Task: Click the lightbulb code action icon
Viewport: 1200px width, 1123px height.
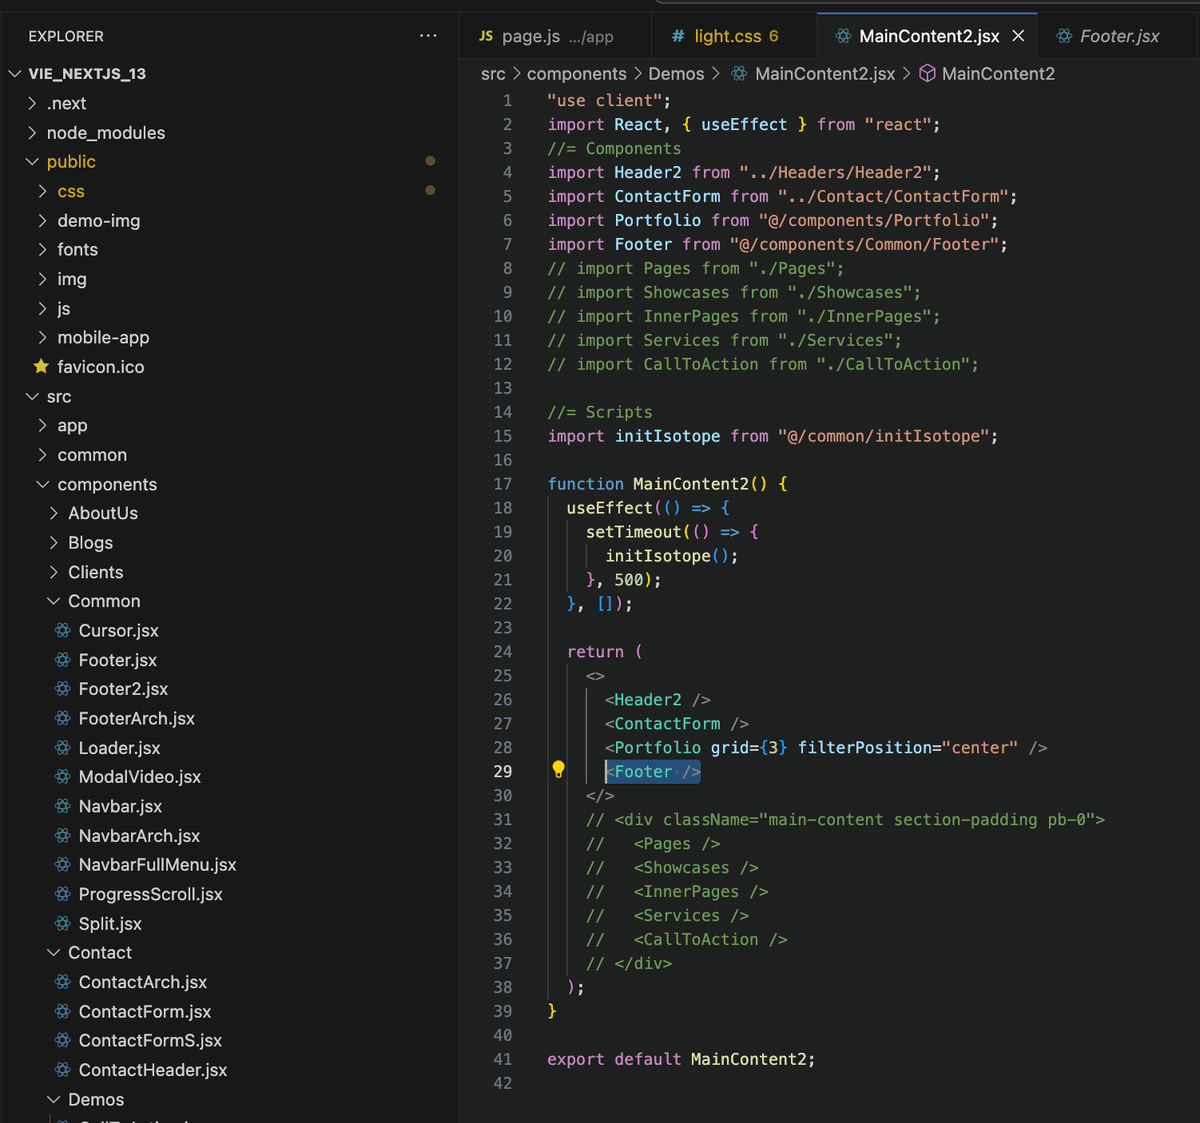Action: (x=559, y=770)
